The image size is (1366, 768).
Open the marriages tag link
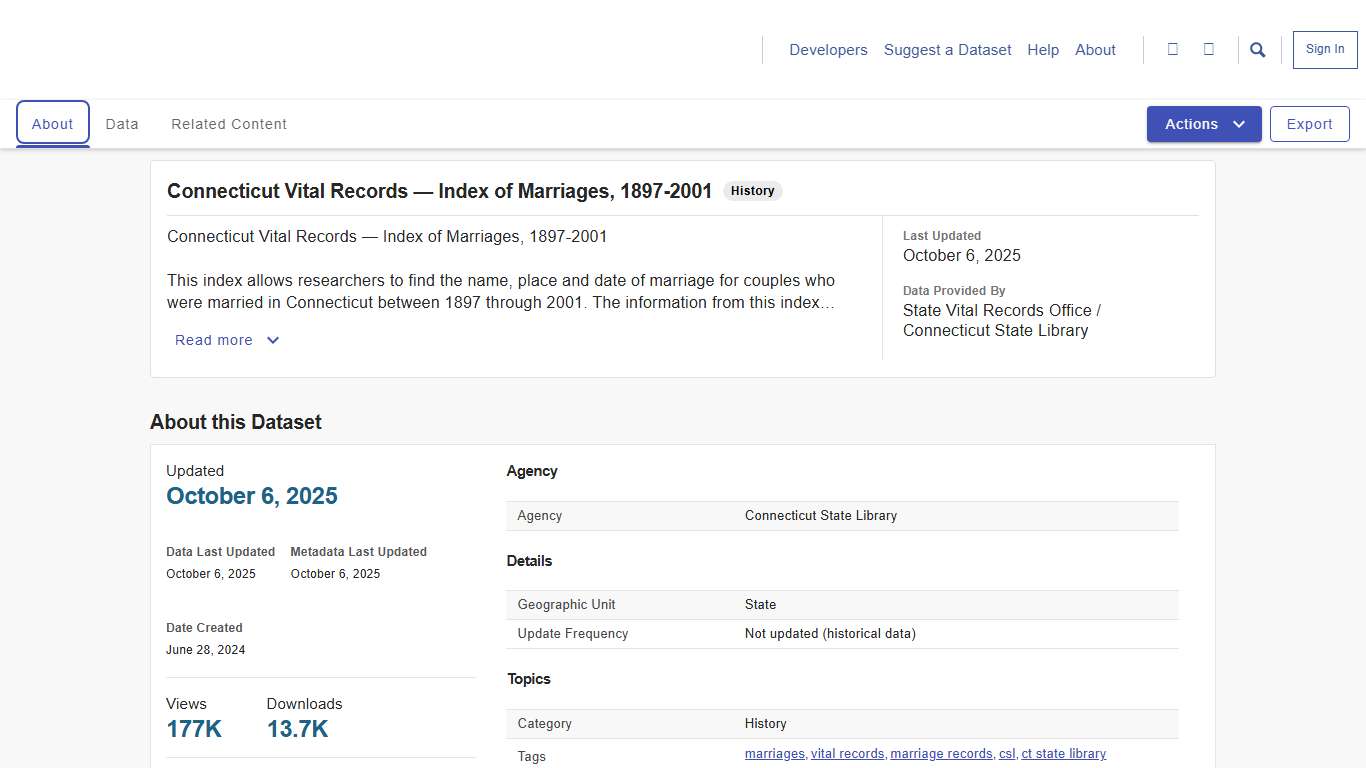click(774, 753)
